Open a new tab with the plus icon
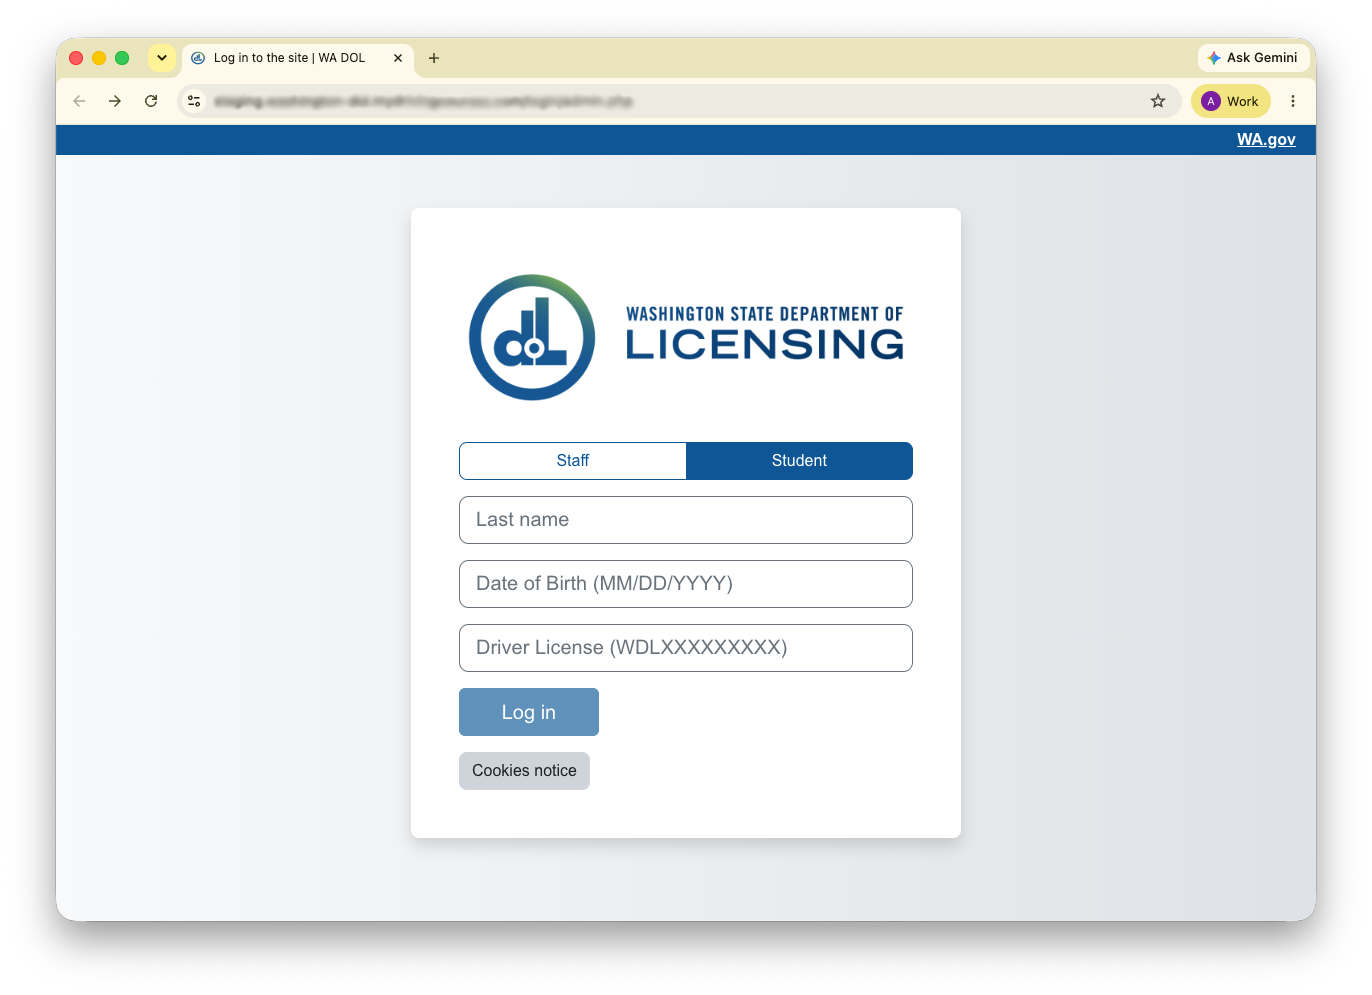This screenshot has height=995, width=1372. 434,58
